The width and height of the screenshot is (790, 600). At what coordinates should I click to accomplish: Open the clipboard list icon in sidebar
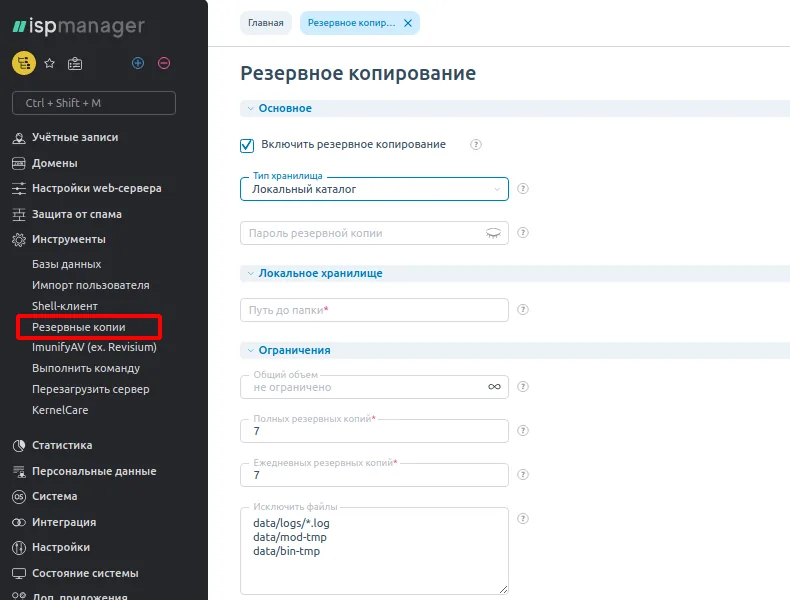pos(75,63)
